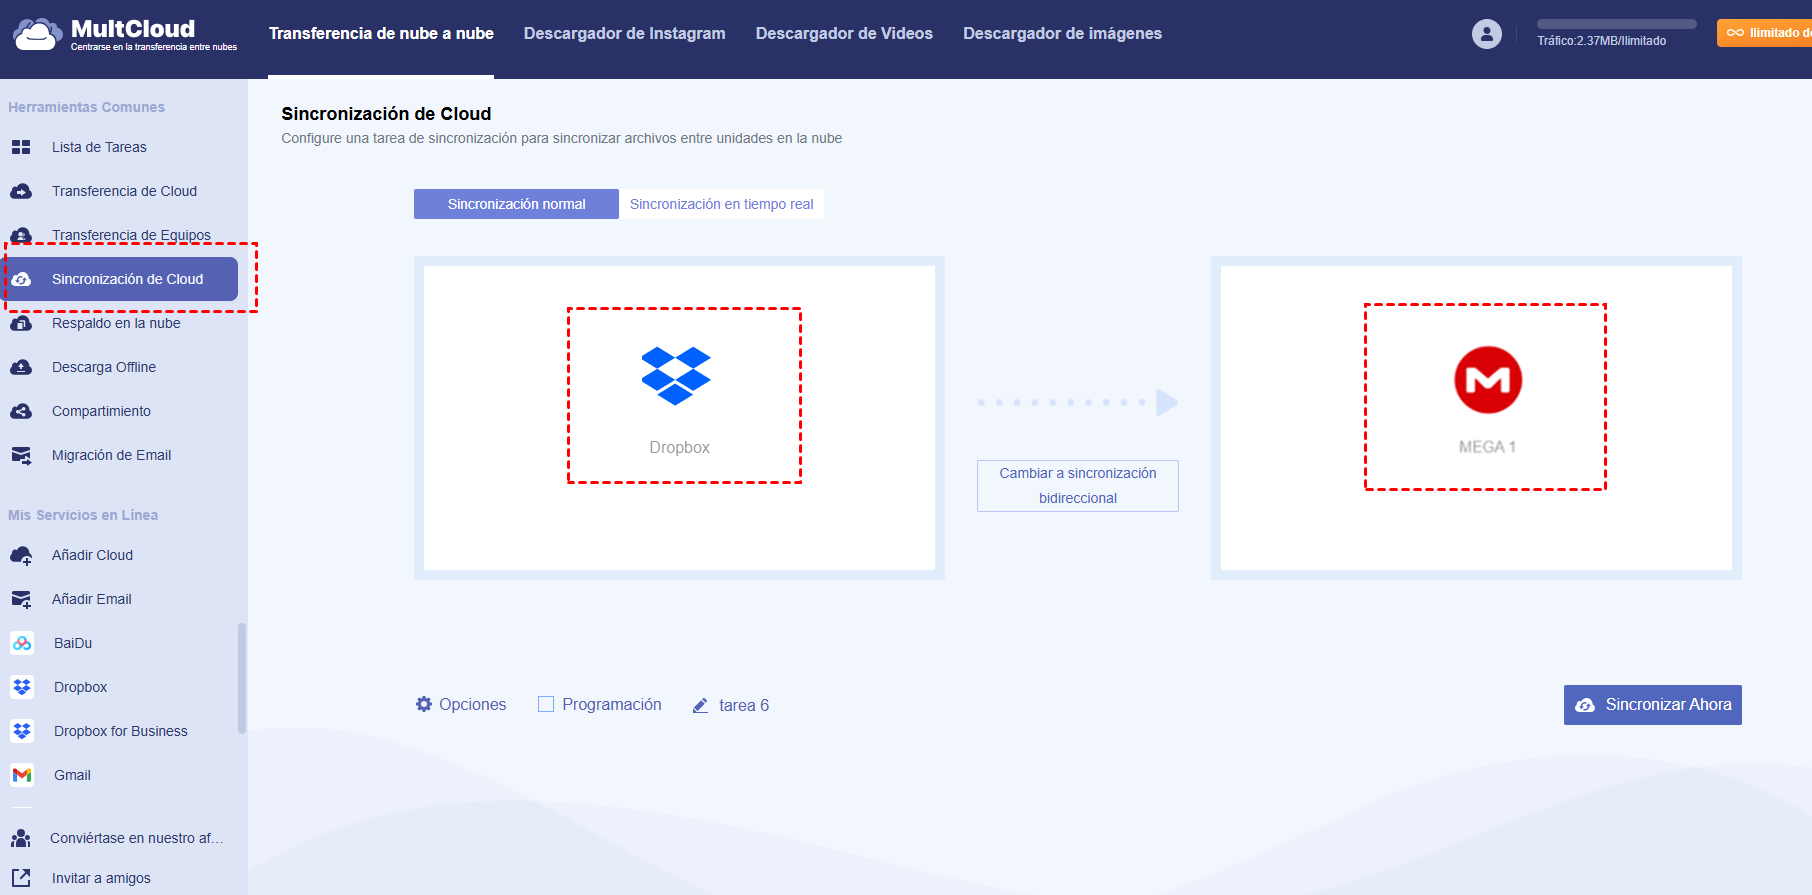Open Descargador de Instagram tab
Image resolution: width=1812 pixels, height=895 pixels.
[625, 34]
